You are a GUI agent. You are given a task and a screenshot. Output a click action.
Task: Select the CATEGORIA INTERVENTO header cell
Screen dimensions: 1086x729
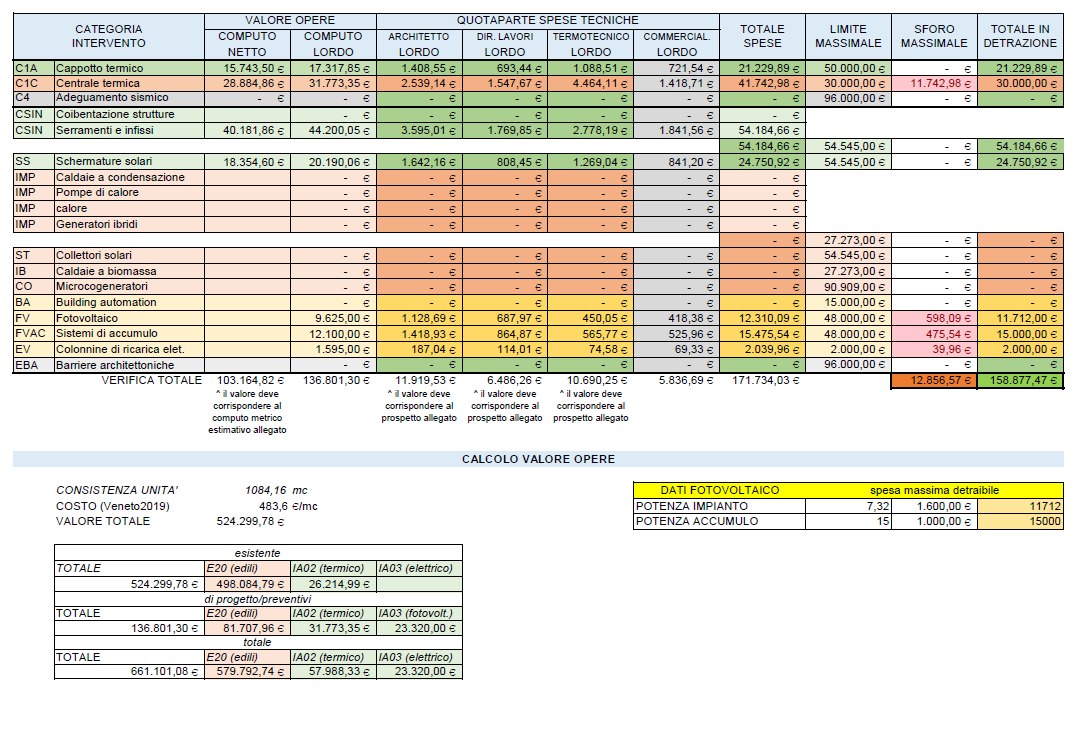tap(109, 36)
